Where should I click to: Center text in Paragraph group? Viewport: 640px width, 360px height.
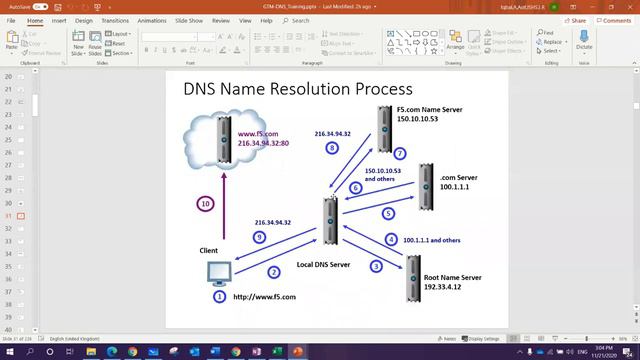[x=267, y=50]
